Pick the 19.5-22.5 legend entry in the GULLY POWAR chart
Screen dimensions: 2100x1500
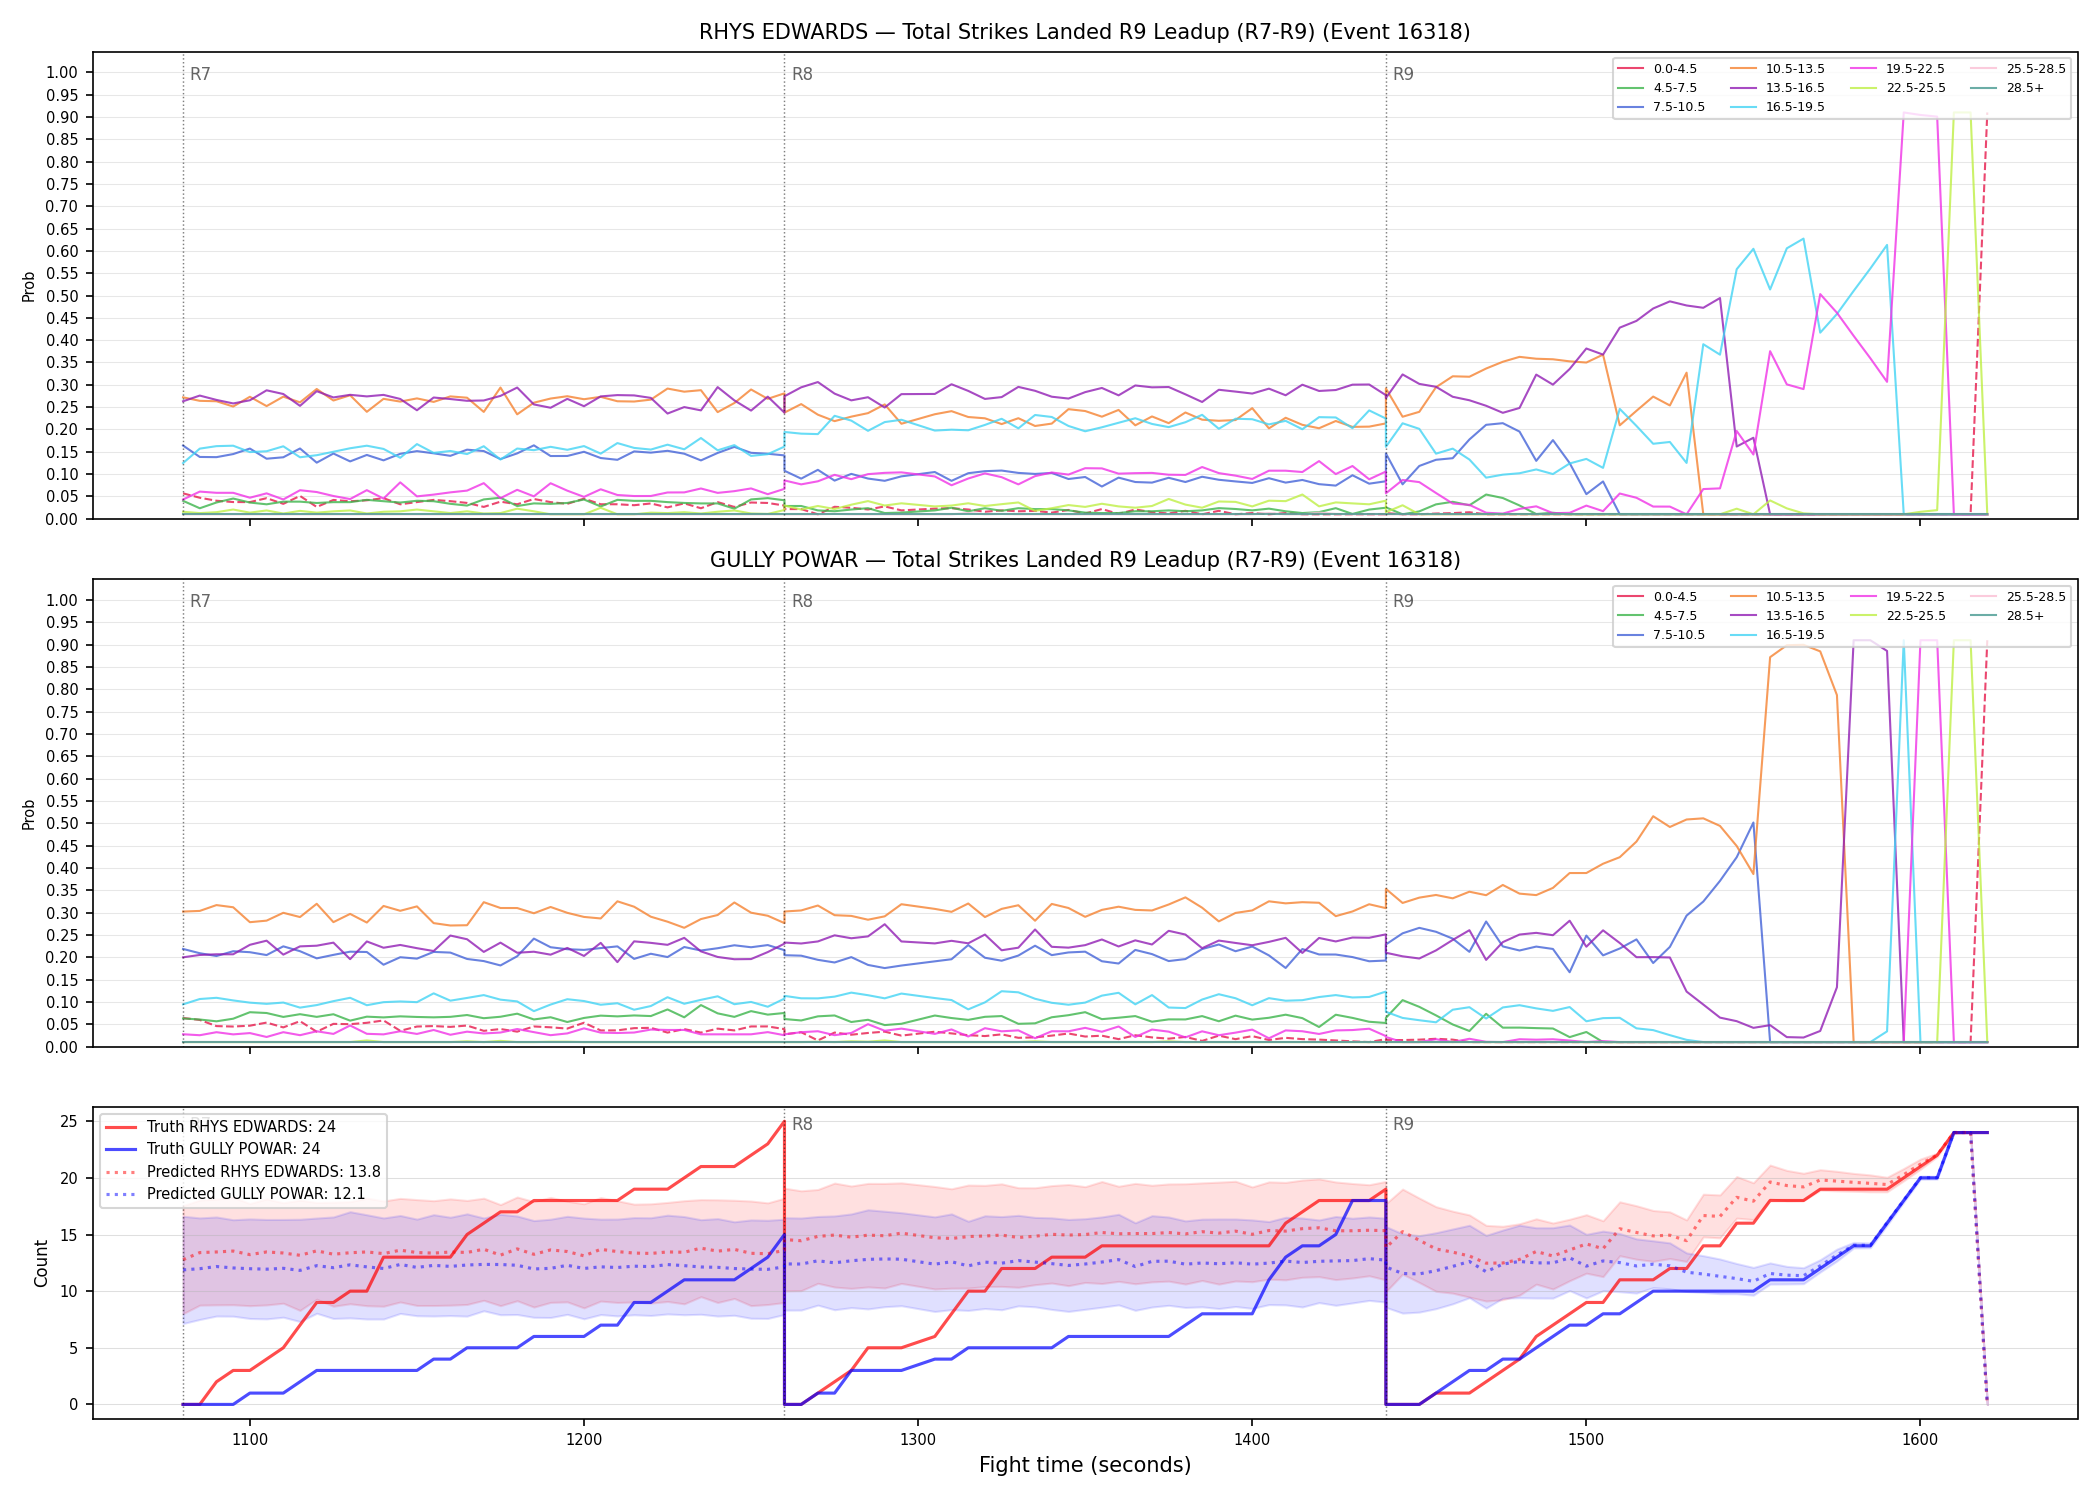pos(1898,597)
